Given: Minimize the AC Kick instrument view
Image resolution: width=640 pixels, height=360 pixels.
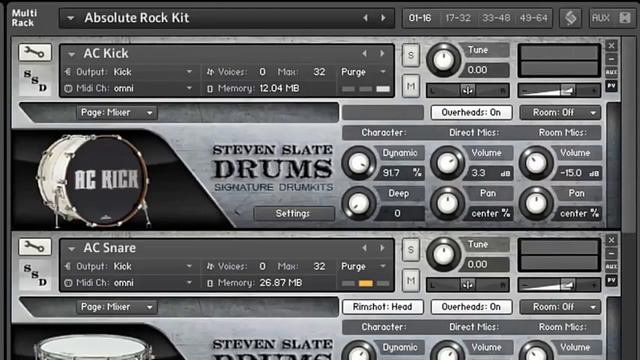Looking at the screenshot, I should coord(611,59).
